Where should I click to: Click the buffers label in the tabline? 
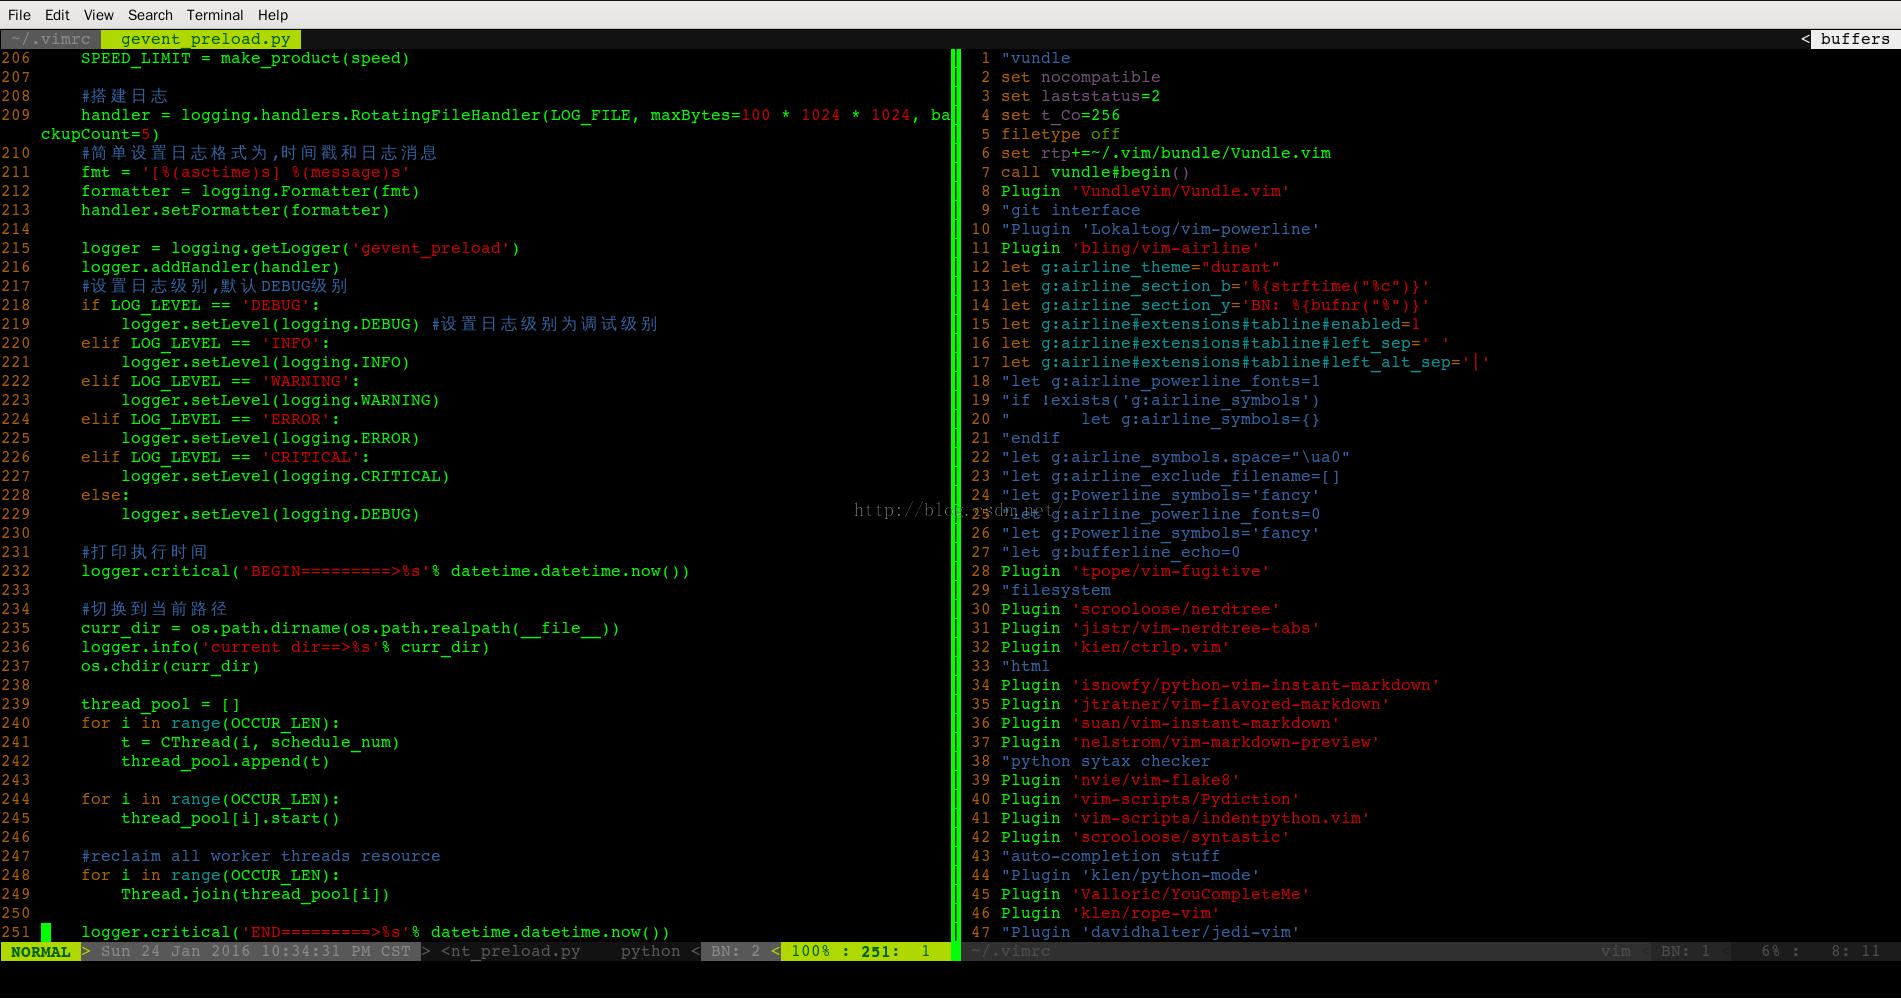coord(1855,39)
